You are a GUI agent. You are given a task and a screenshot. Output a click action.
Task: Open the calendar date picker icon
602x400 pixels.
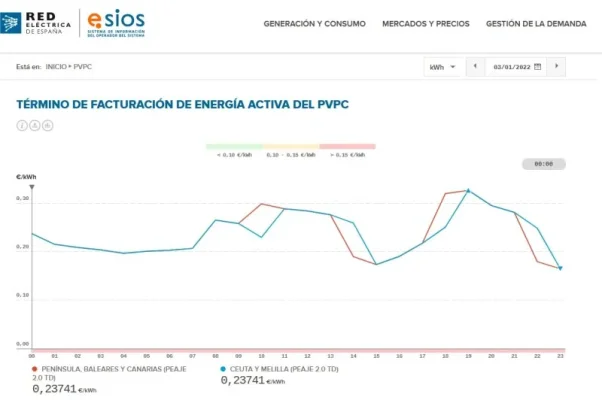coord(538,67)
